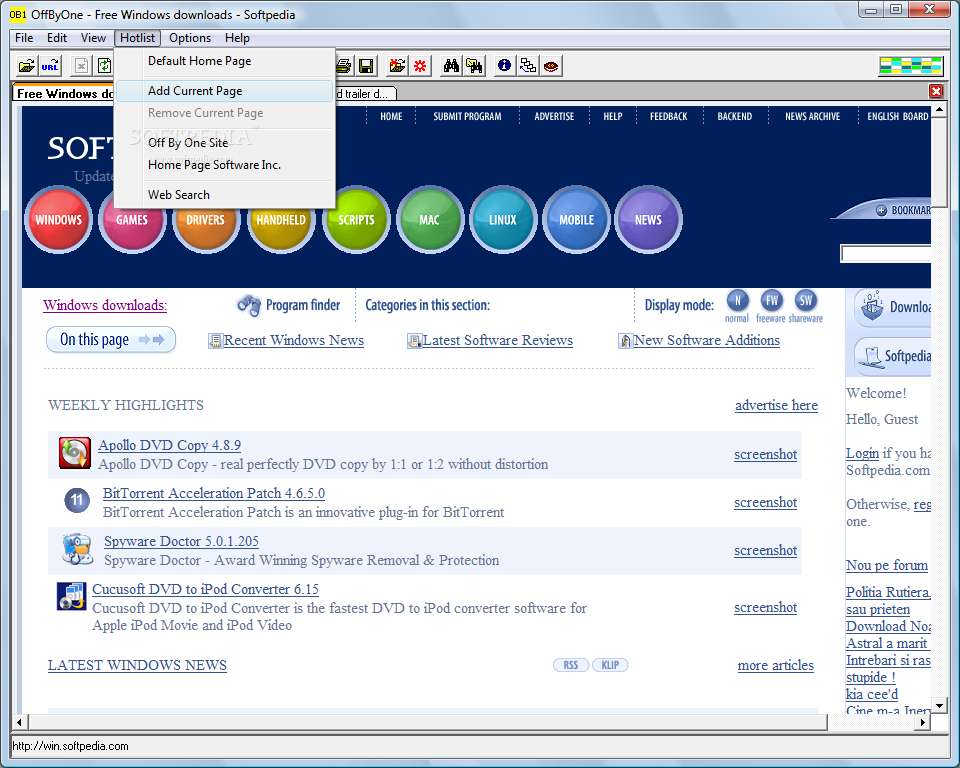Click the blue MOBILE category bubble

tap(576, 219)
